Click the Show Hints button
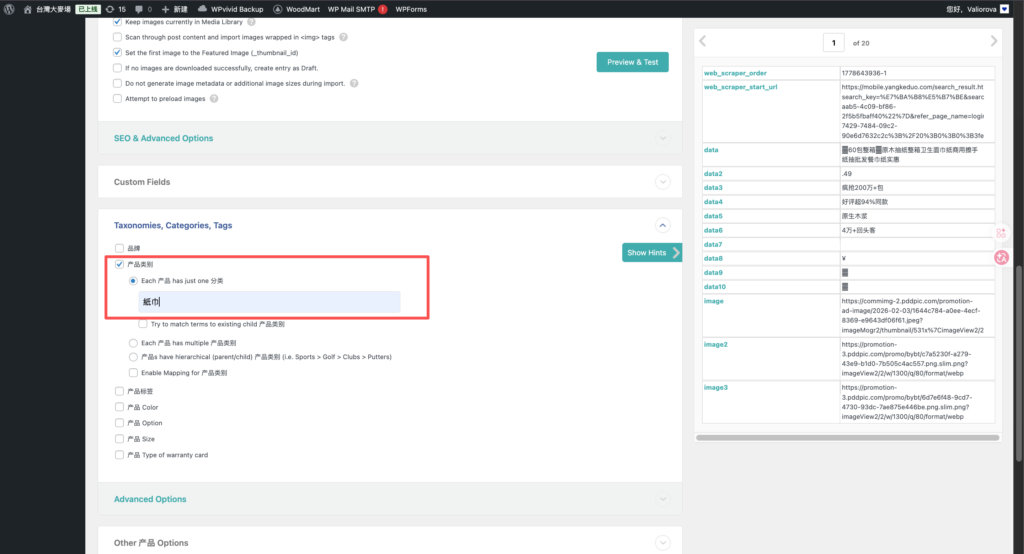1024x554 pixels. (652, 253)
